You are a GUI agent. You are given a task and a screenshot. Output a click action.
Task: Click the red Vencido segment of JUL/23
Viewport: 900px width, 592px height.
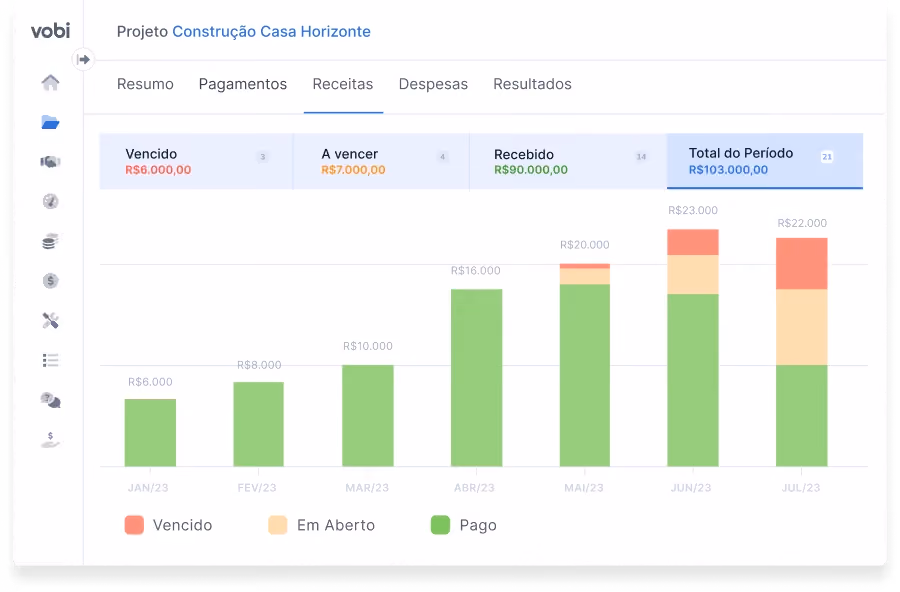coord(802,264)
